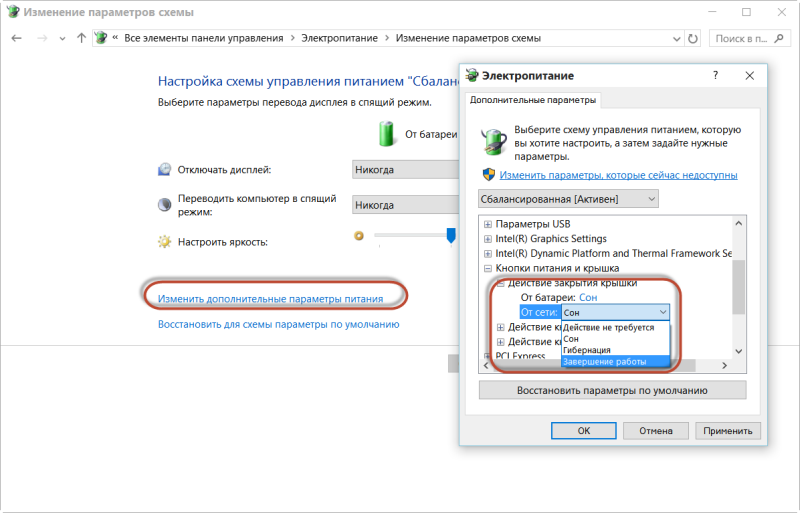The width and height of the screenshot is (800, 513).
Task: Go up one level with up arrow
Action: (x=81, y=38)
